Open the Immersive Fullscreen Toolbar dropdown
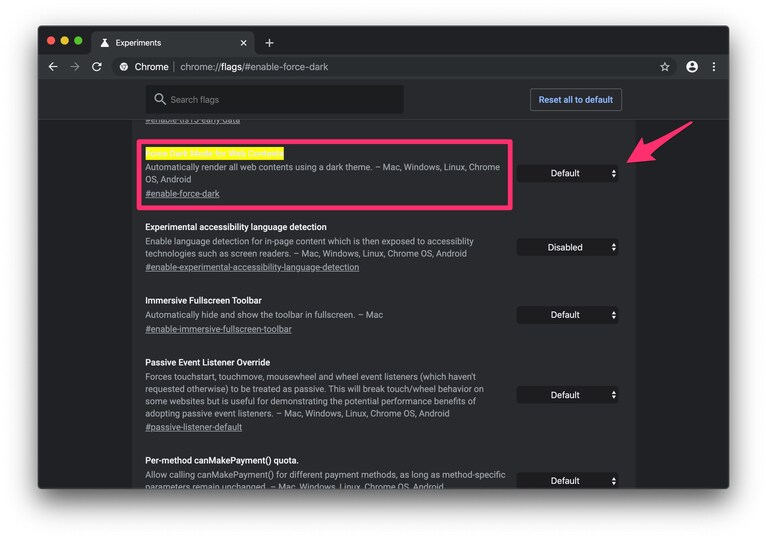The width and height of the screenshot is (767, 539). point(567,315)
